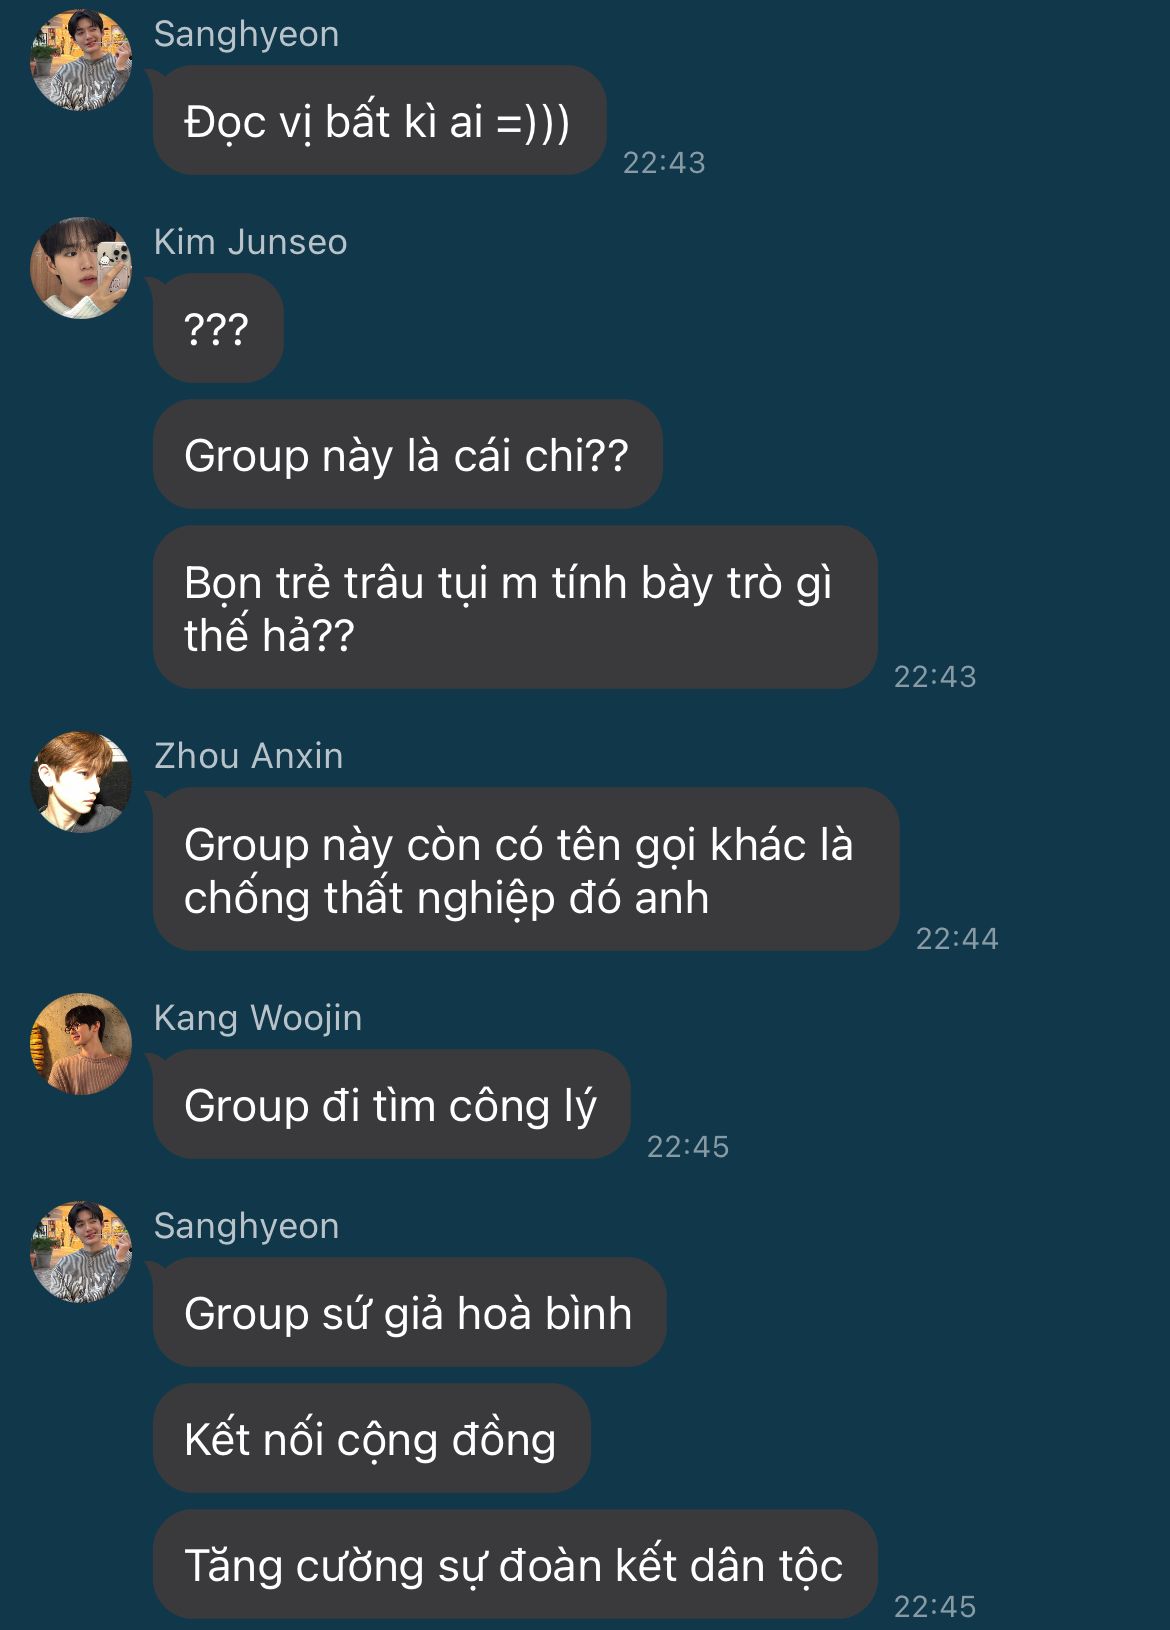Select the "???" message bubble
This screenshot has width=1170, height=1630.
218,328
